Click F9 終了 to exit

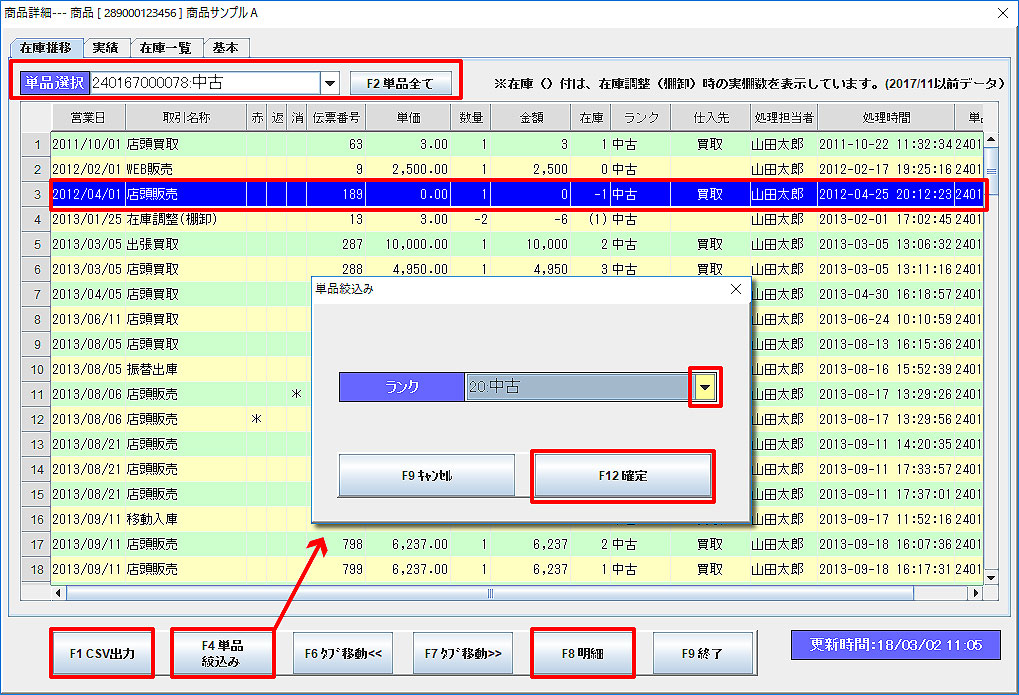click(x=702, y=654)
